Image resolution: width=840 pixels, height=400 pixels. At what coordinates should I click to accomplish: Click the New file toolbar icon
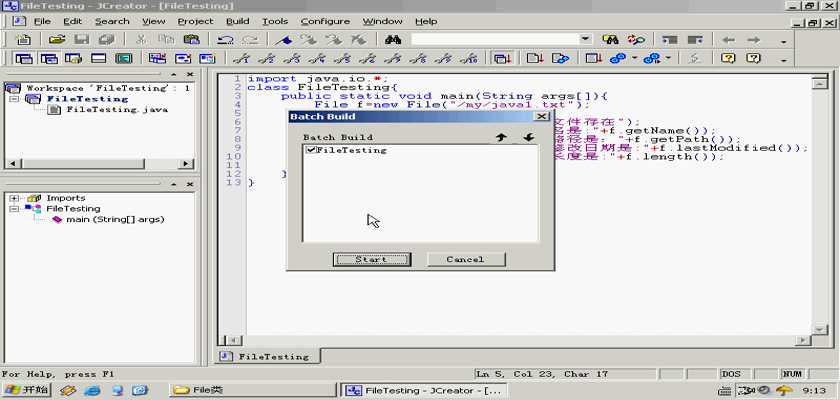[x=24, y=40]
